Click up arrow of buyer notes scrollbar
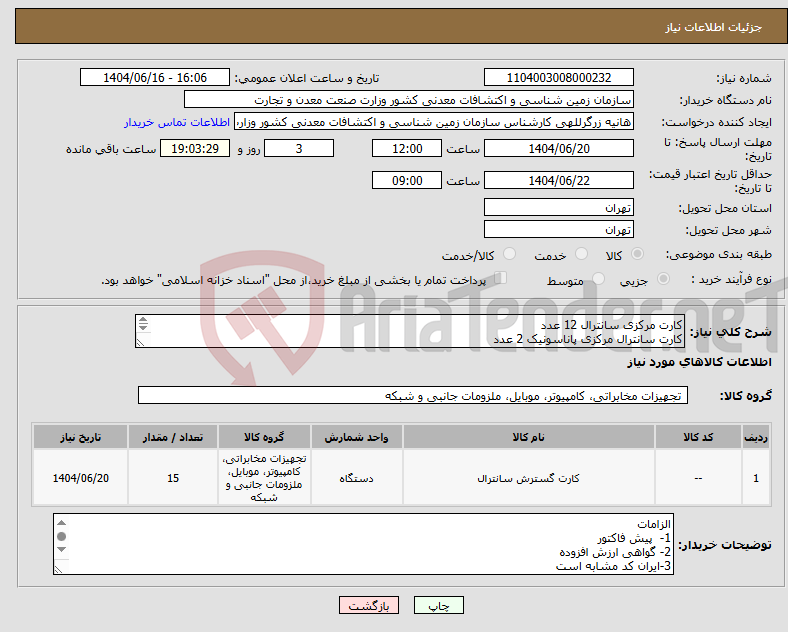This screenshot has width=788, height=632. 61,523
